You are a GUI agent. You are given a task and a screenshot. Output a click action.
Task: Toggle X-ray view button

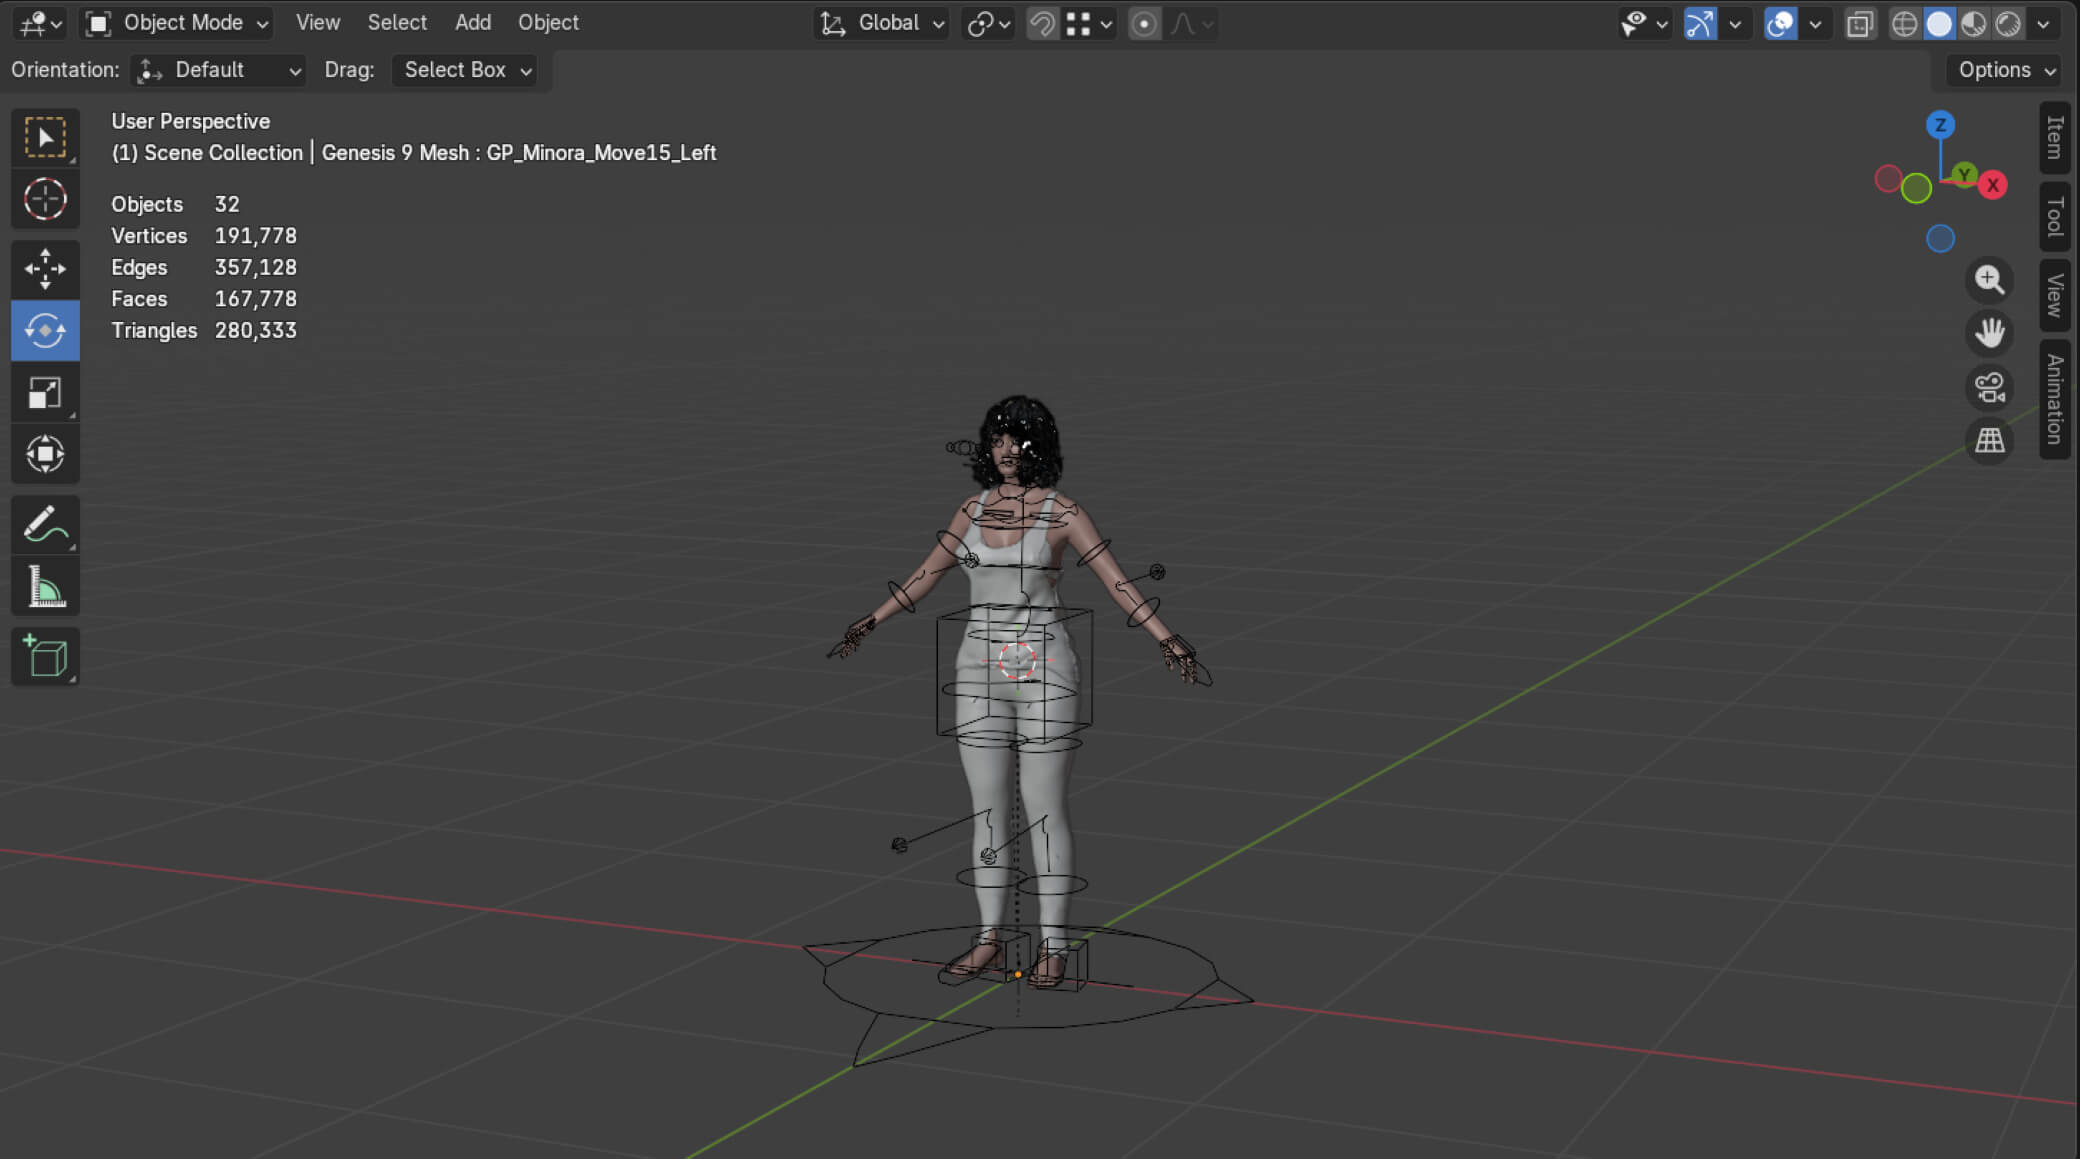1859,23
